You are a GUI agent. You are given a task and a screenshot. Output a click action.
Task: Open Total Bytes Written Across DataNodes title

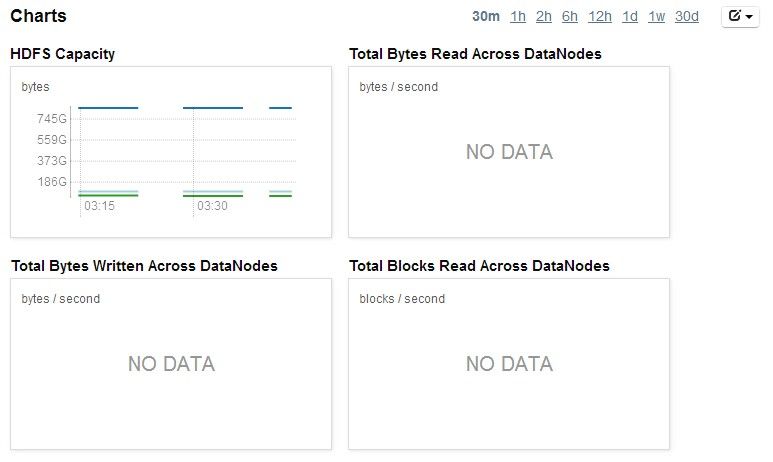144,266
